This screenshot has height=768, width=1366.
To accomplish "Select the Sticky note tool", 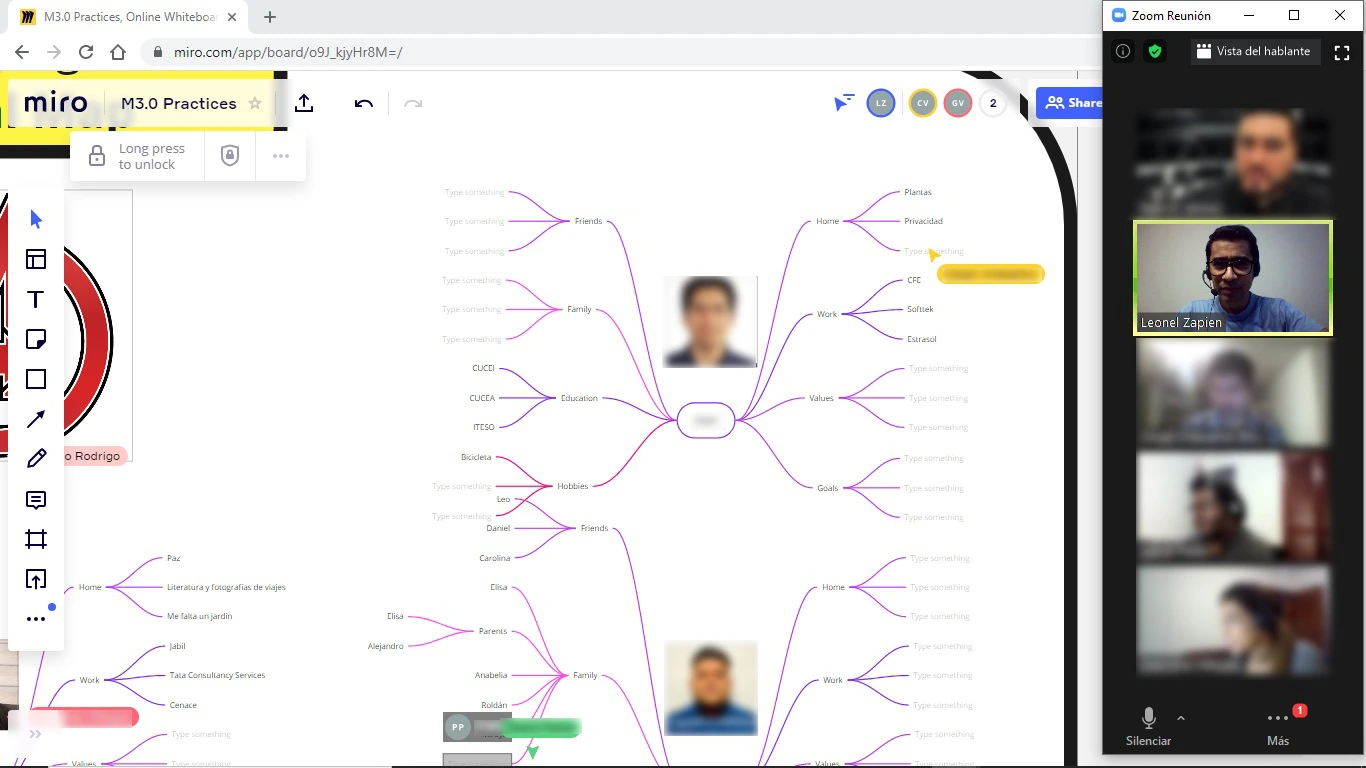I will click(35, 339).
